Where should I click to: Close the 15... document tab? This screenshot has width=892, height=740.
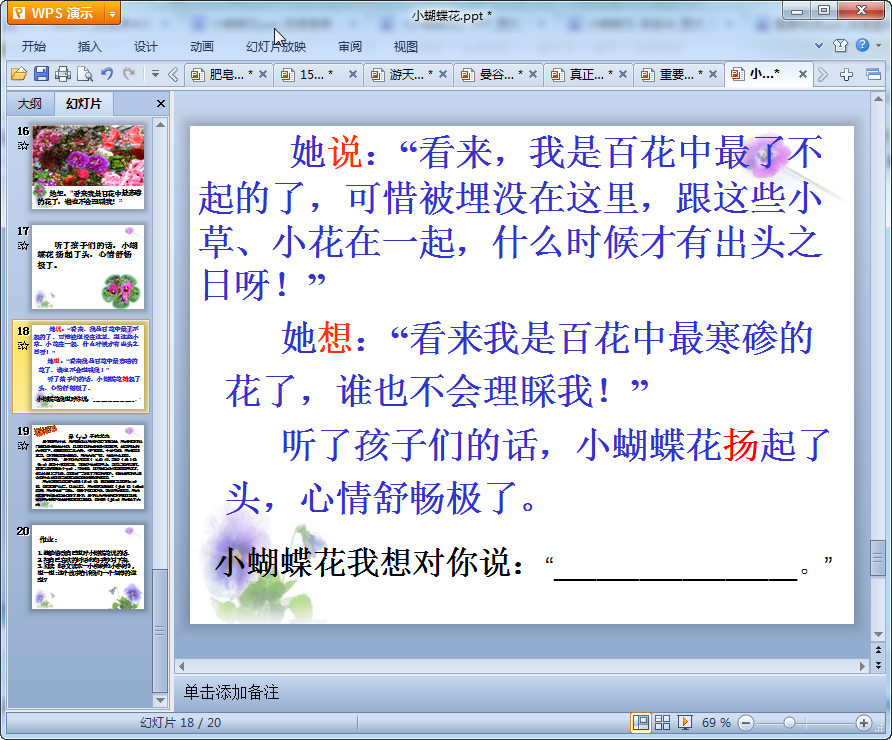coord(353,74)
